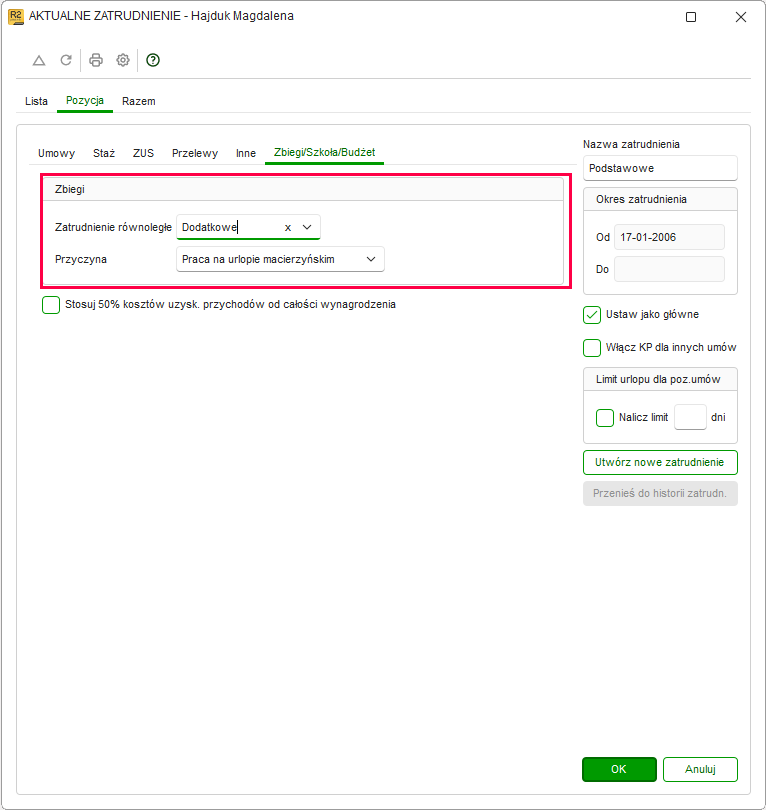Viewport: 766px width, 810px height.
Task: Open the Staż subtab
Action: click(104, 153)
